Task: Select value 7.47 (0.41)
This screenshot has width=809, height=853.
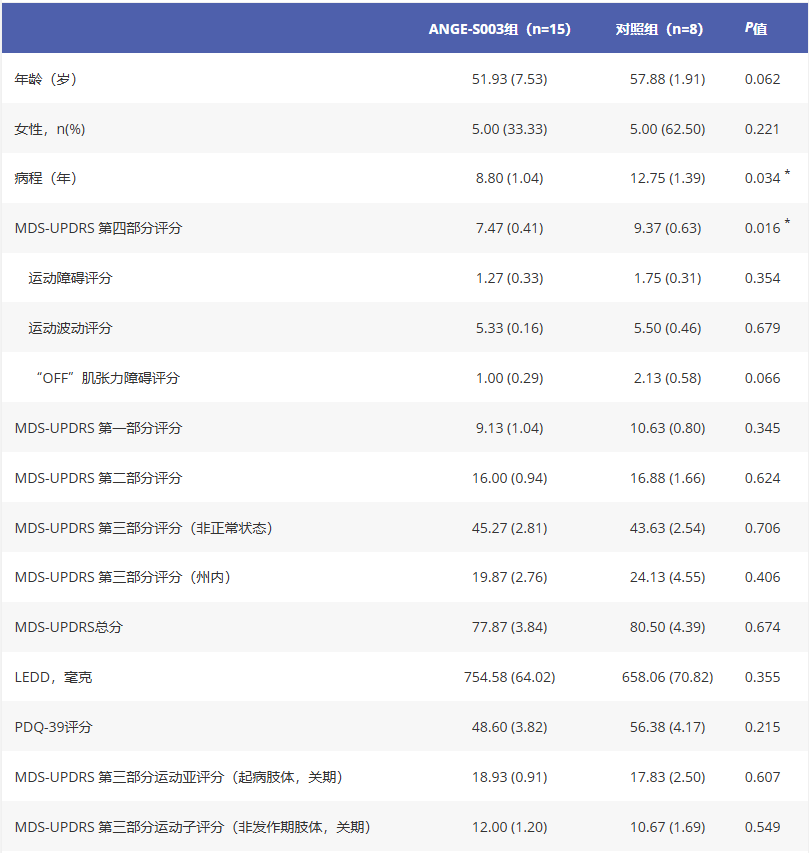Action: (510, 228)
